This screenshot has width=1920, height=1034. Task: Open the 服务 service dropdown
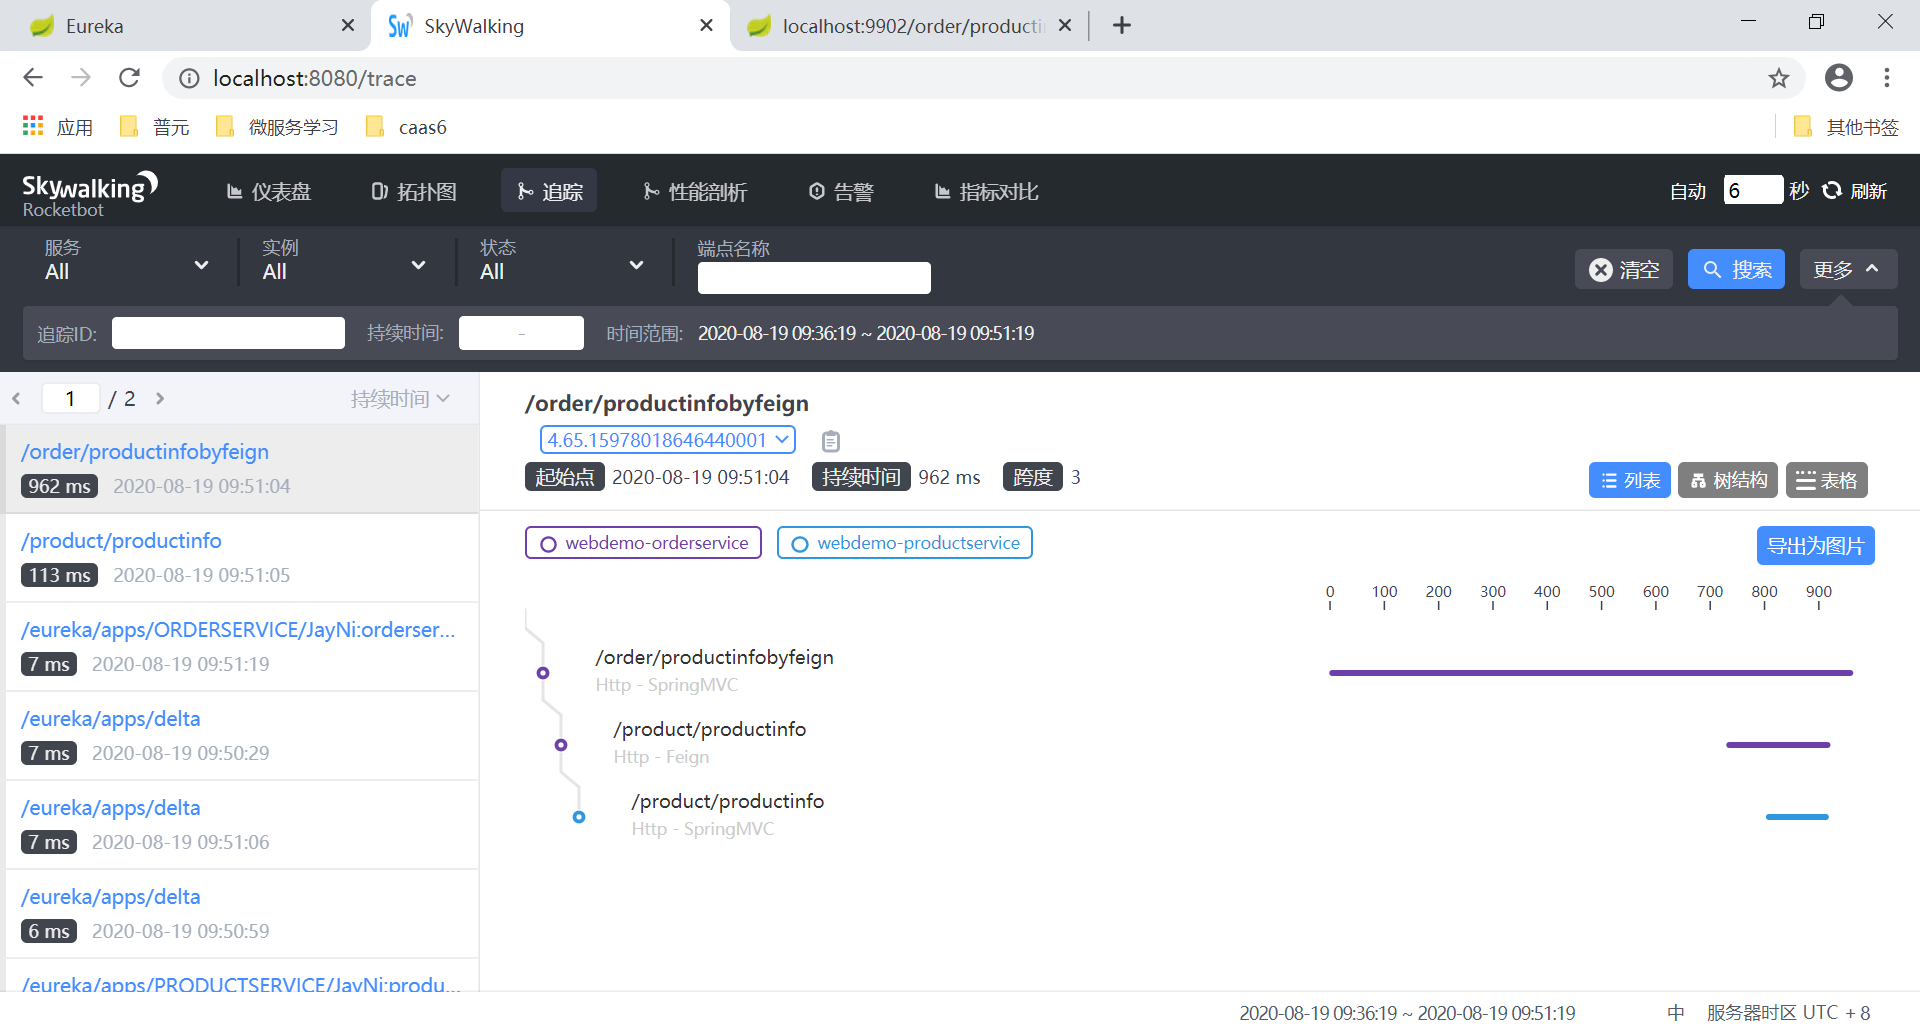tap(126, 262)
